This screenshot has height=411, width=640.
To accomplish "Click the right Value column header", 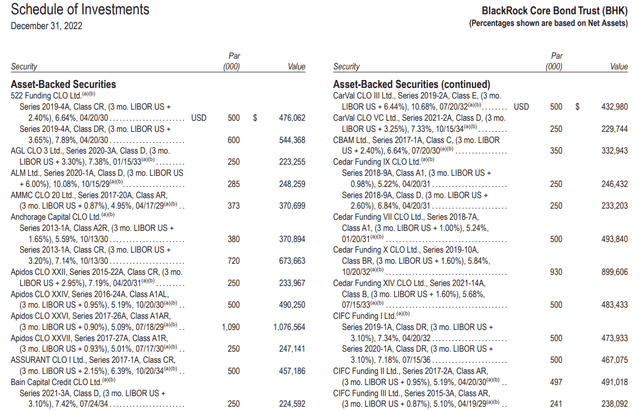I will tap(619, 67).
